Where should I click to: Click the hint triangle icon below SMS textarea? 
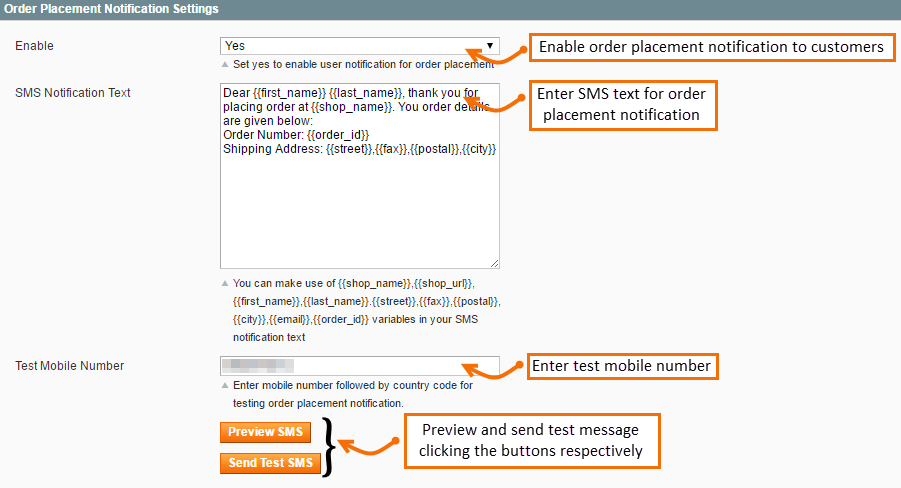coord(225,283)
